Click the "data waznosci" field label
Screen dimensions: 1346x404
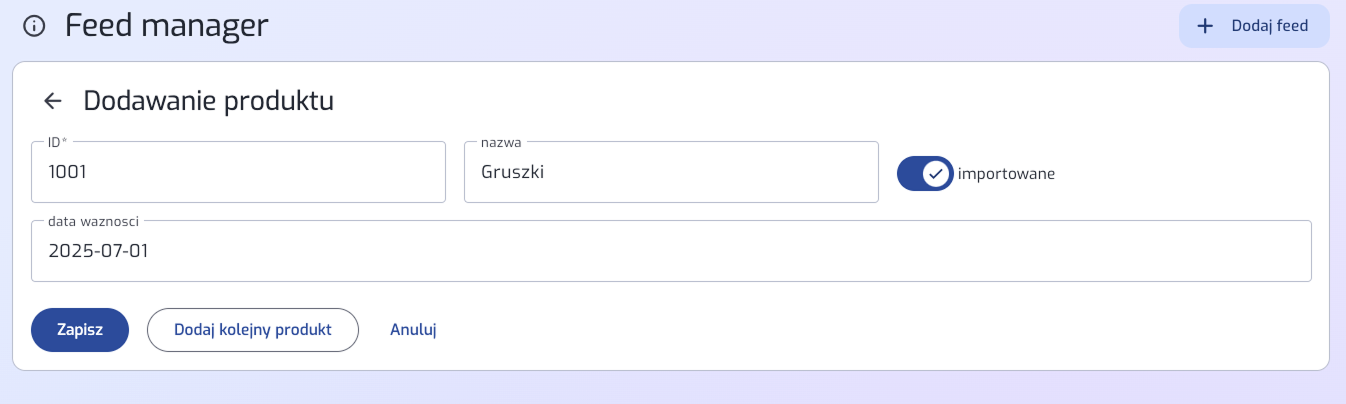[93, 221]
